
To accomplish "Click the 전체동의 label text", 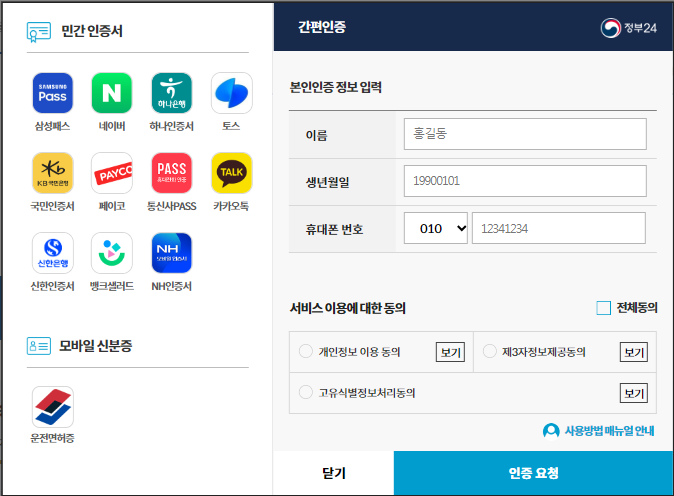I will pyautogui.click(x=637, y=308).
